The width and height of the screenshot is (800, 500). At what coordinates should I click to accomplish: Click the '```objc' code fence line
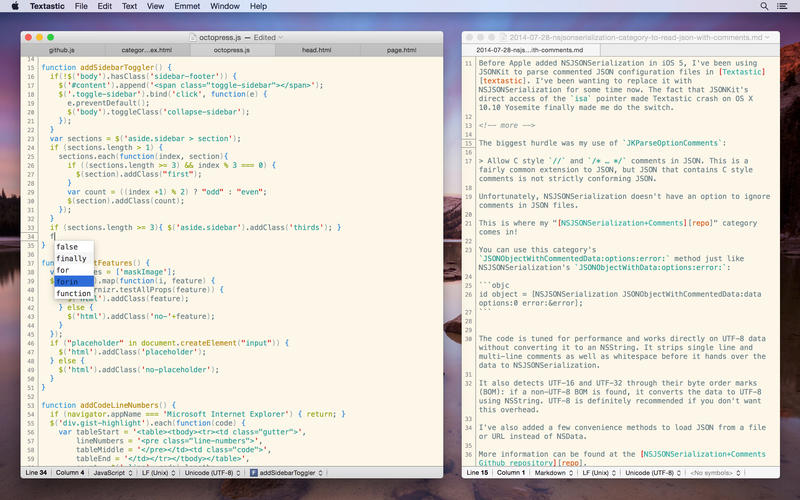tap(494, 285)
